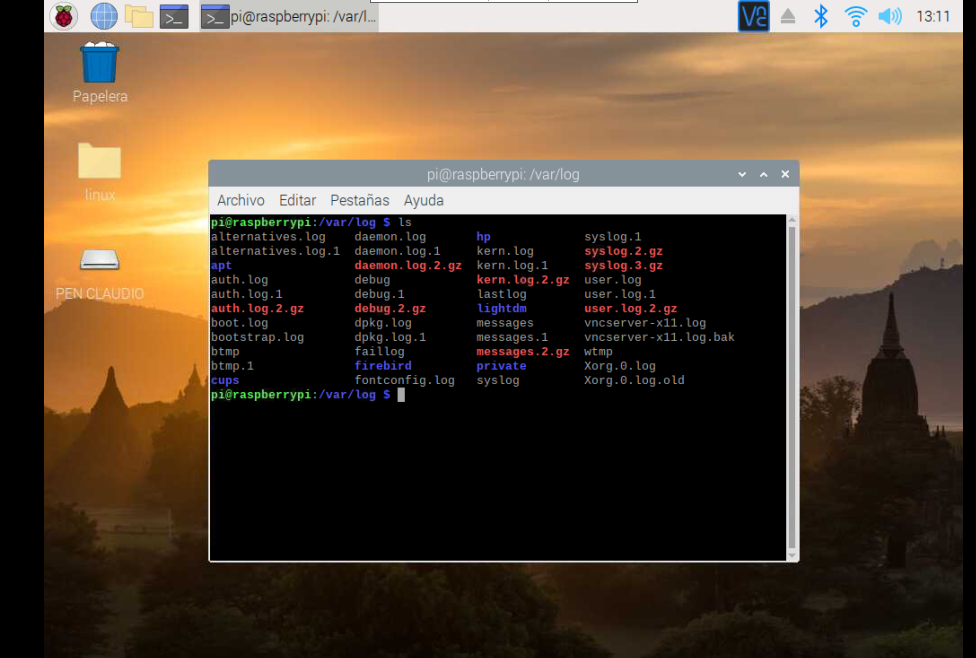Select the linux folder on desktop
Screen dimensions: 976x658
click(x=99, y=162)
